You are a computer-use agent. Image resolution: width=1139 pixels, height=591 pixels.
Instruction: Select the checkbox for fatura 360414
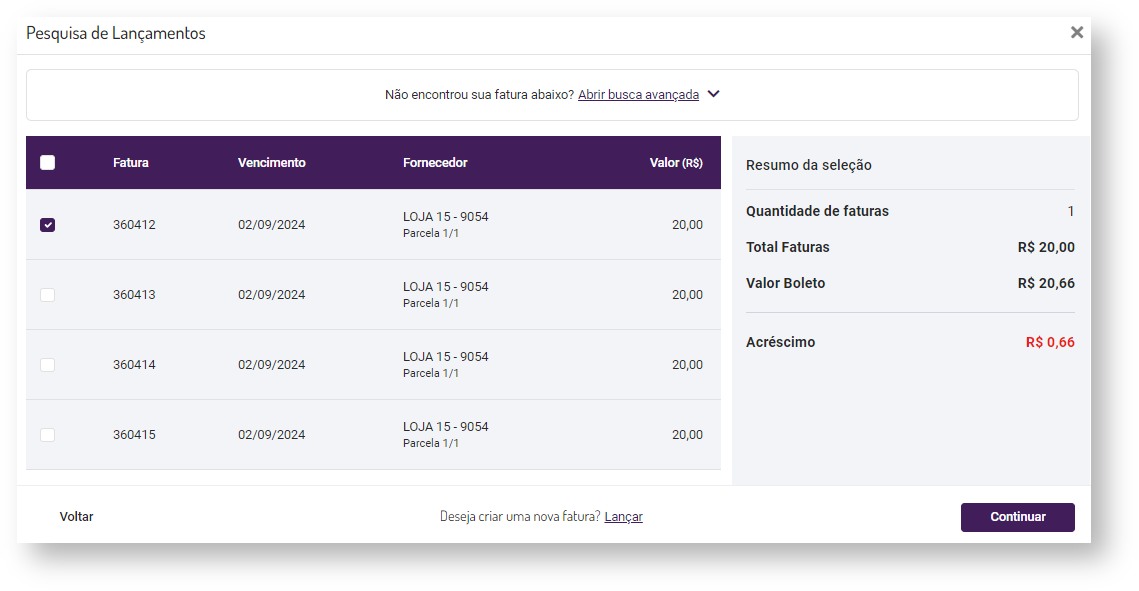pyautogui.click(x=47, y=365)
